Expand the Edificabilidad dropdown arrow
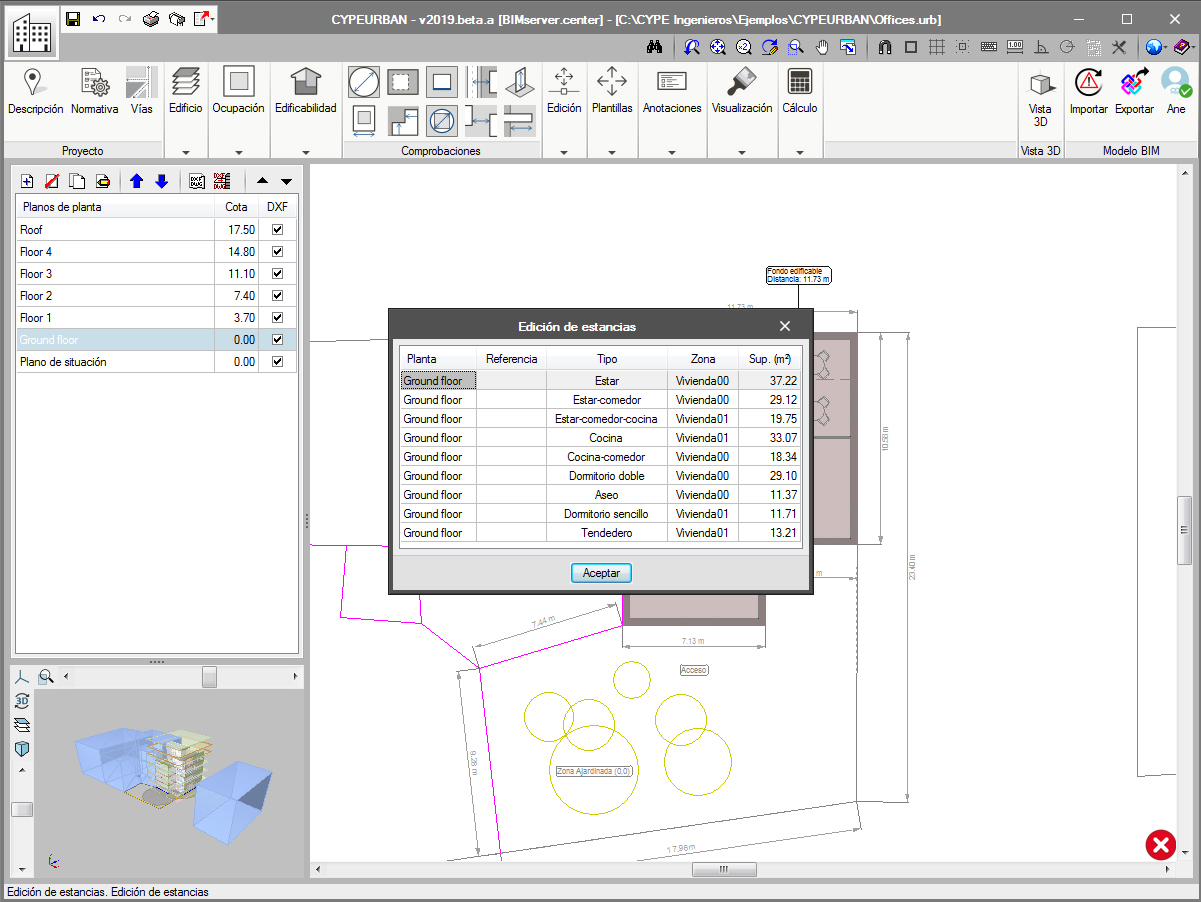The image size is (1201, 902). (x=306, y=153)
